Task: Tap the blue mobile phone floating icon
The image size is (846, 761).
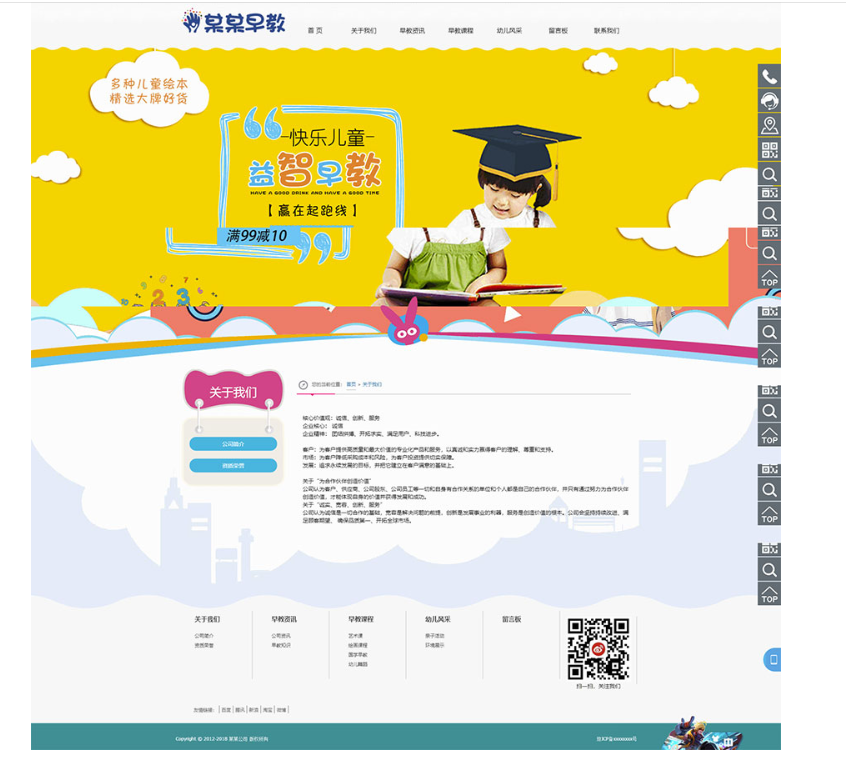Action: pyautogui.click(x=772, y=660)
